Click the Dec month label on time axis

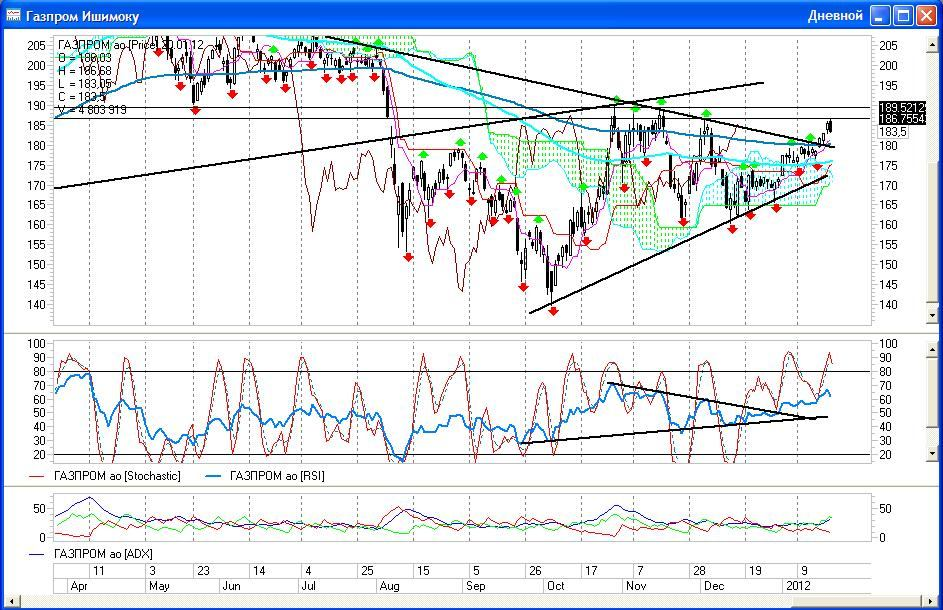(x=714, y=586)
